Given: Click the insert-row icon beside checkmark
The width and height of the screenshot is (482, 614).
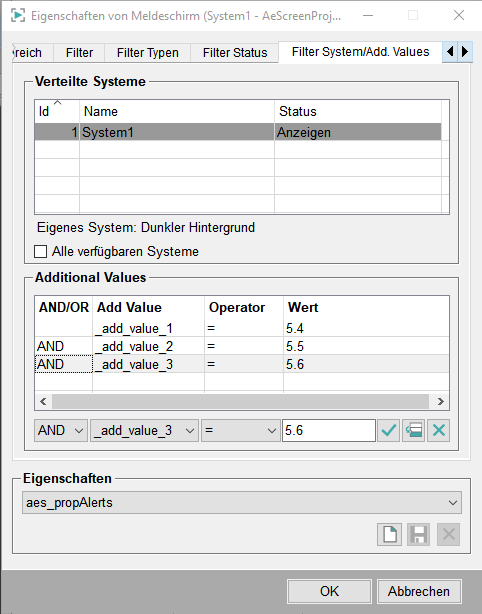Looking at the screenshot, I should pyautogui.click(x=413, y=430).
